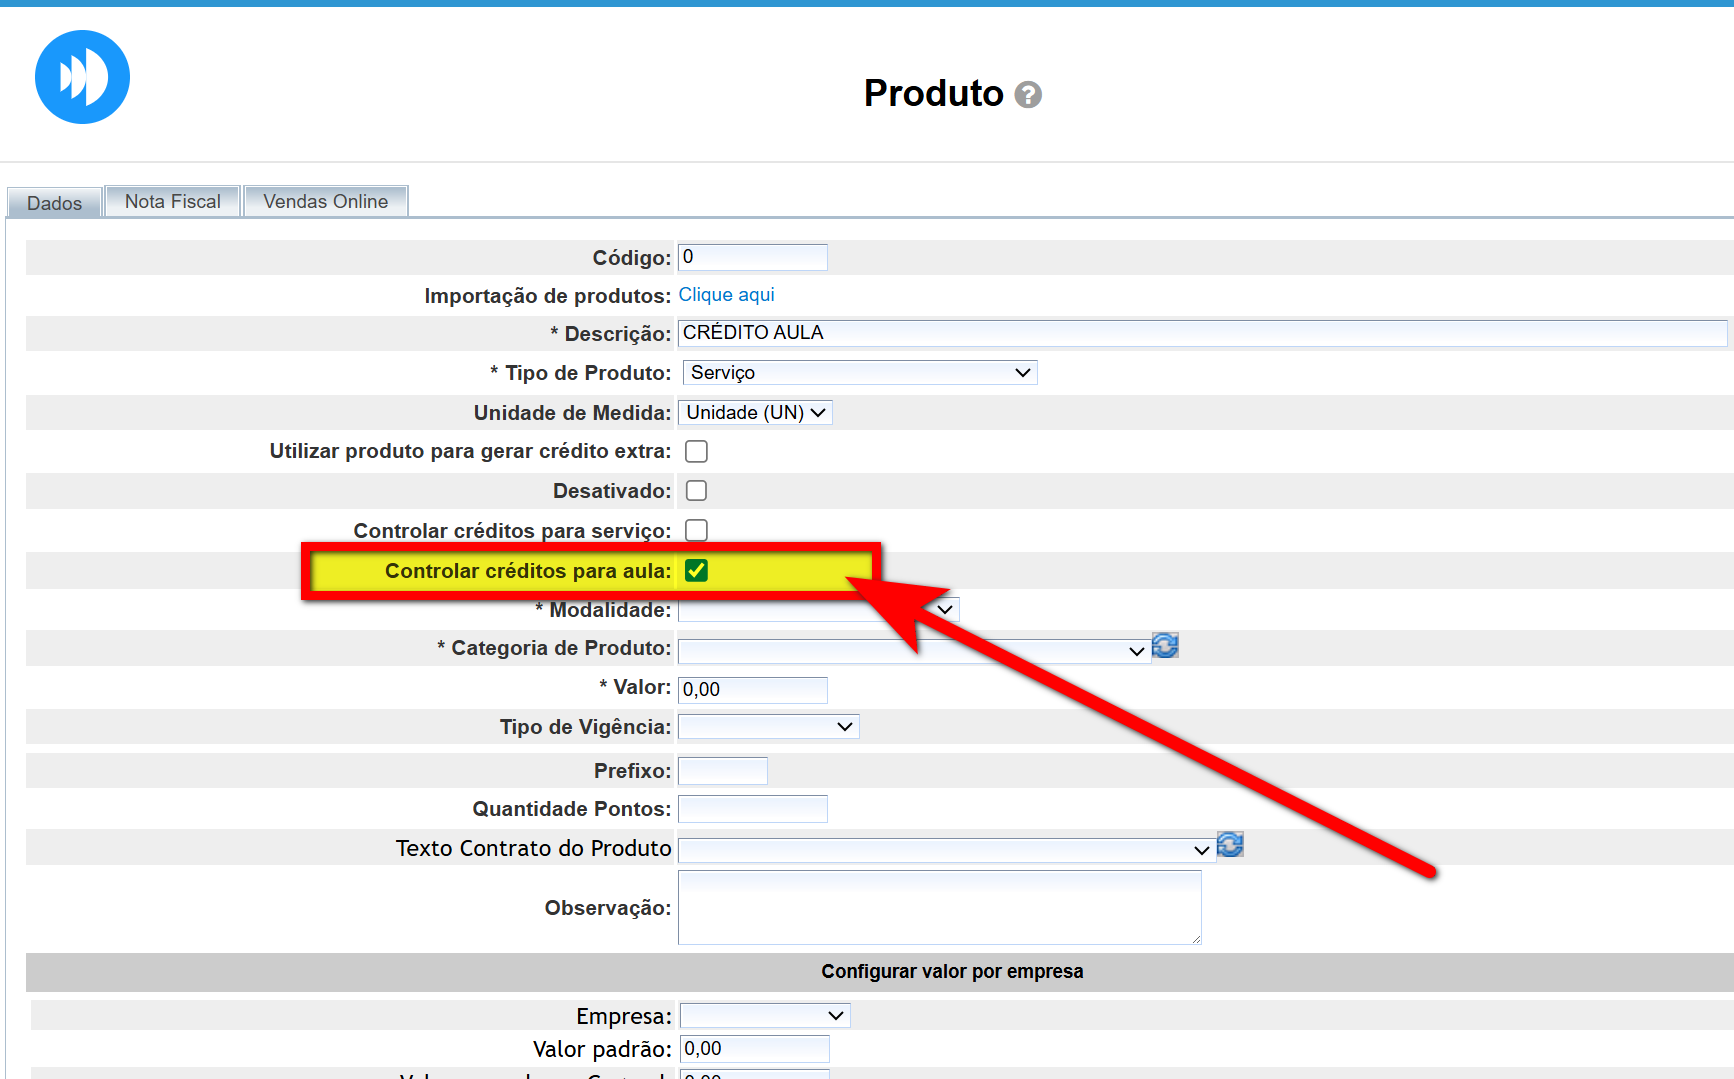1734x1079 pixels.
Task: Expand the Categoria de Produto dropdown
Action: (913, 651)
